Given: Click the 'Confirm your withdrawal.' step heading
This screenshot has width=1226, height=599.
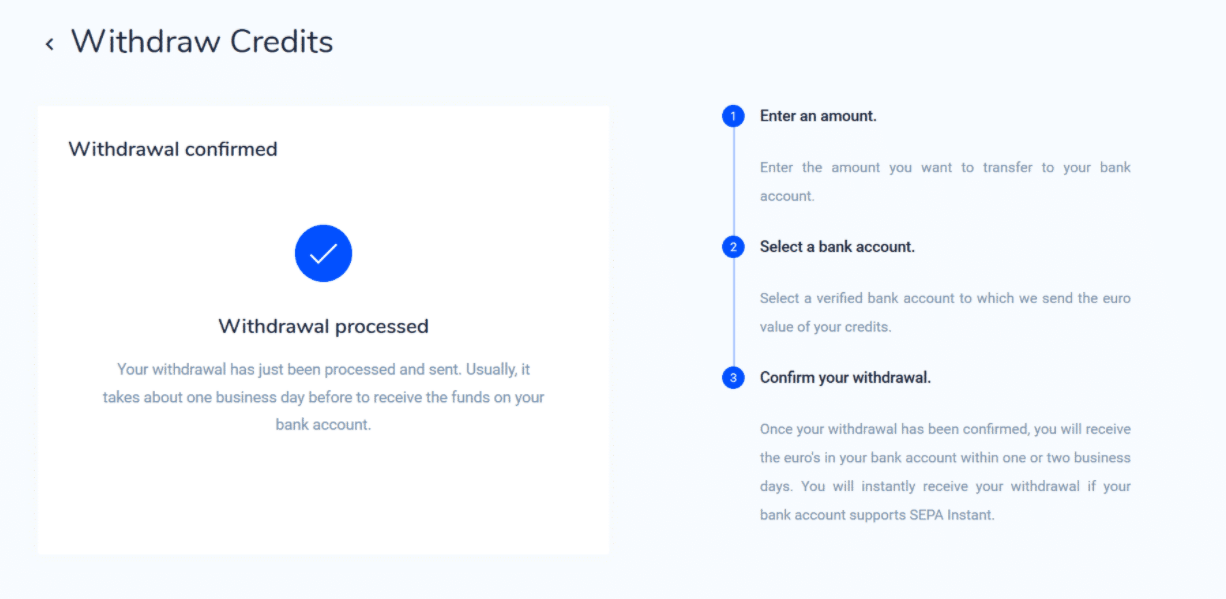Looking at the screenshot, I should pos(845,378).
